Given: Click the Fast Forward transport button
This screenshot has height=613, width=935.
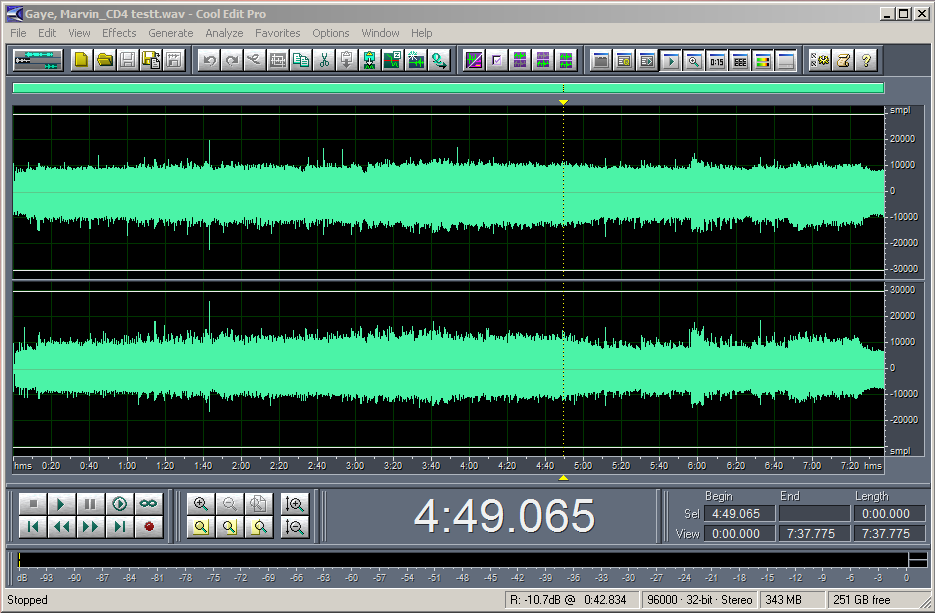Looking at the screenshot, I should coord(90,527).
